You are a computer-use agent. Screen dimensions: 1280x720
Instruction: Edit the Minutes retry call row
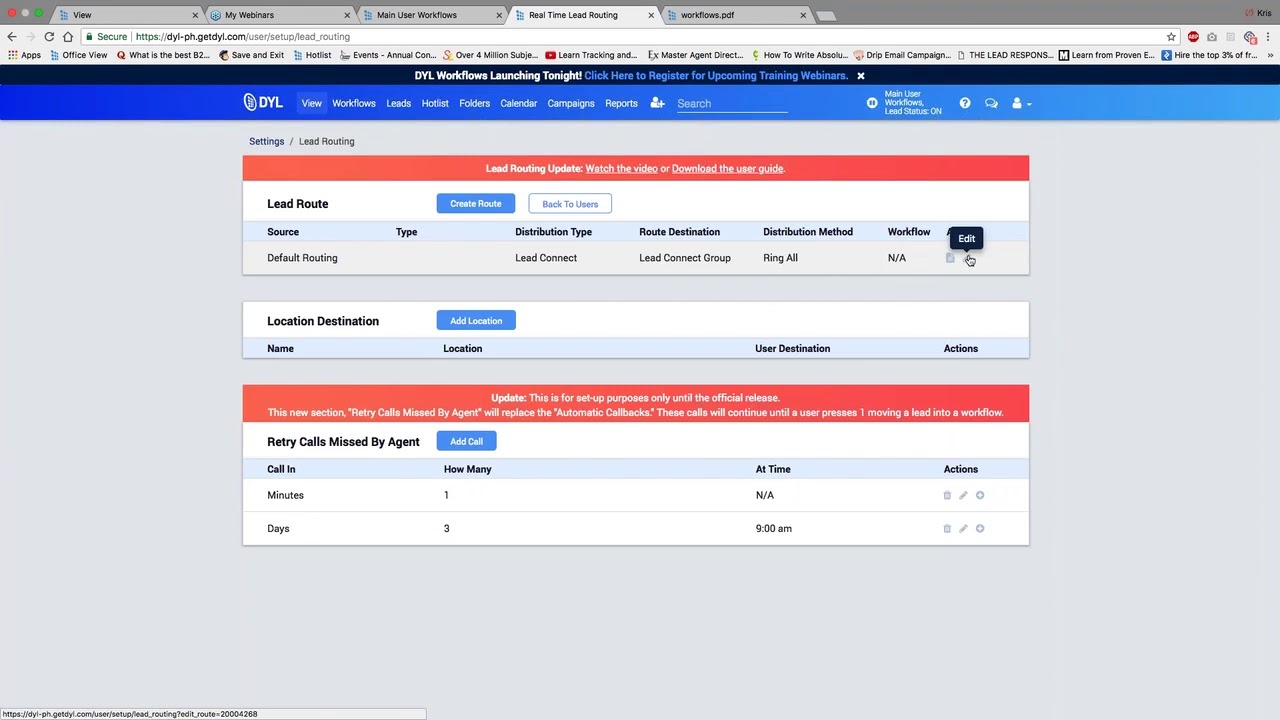[x=963, y=495]
